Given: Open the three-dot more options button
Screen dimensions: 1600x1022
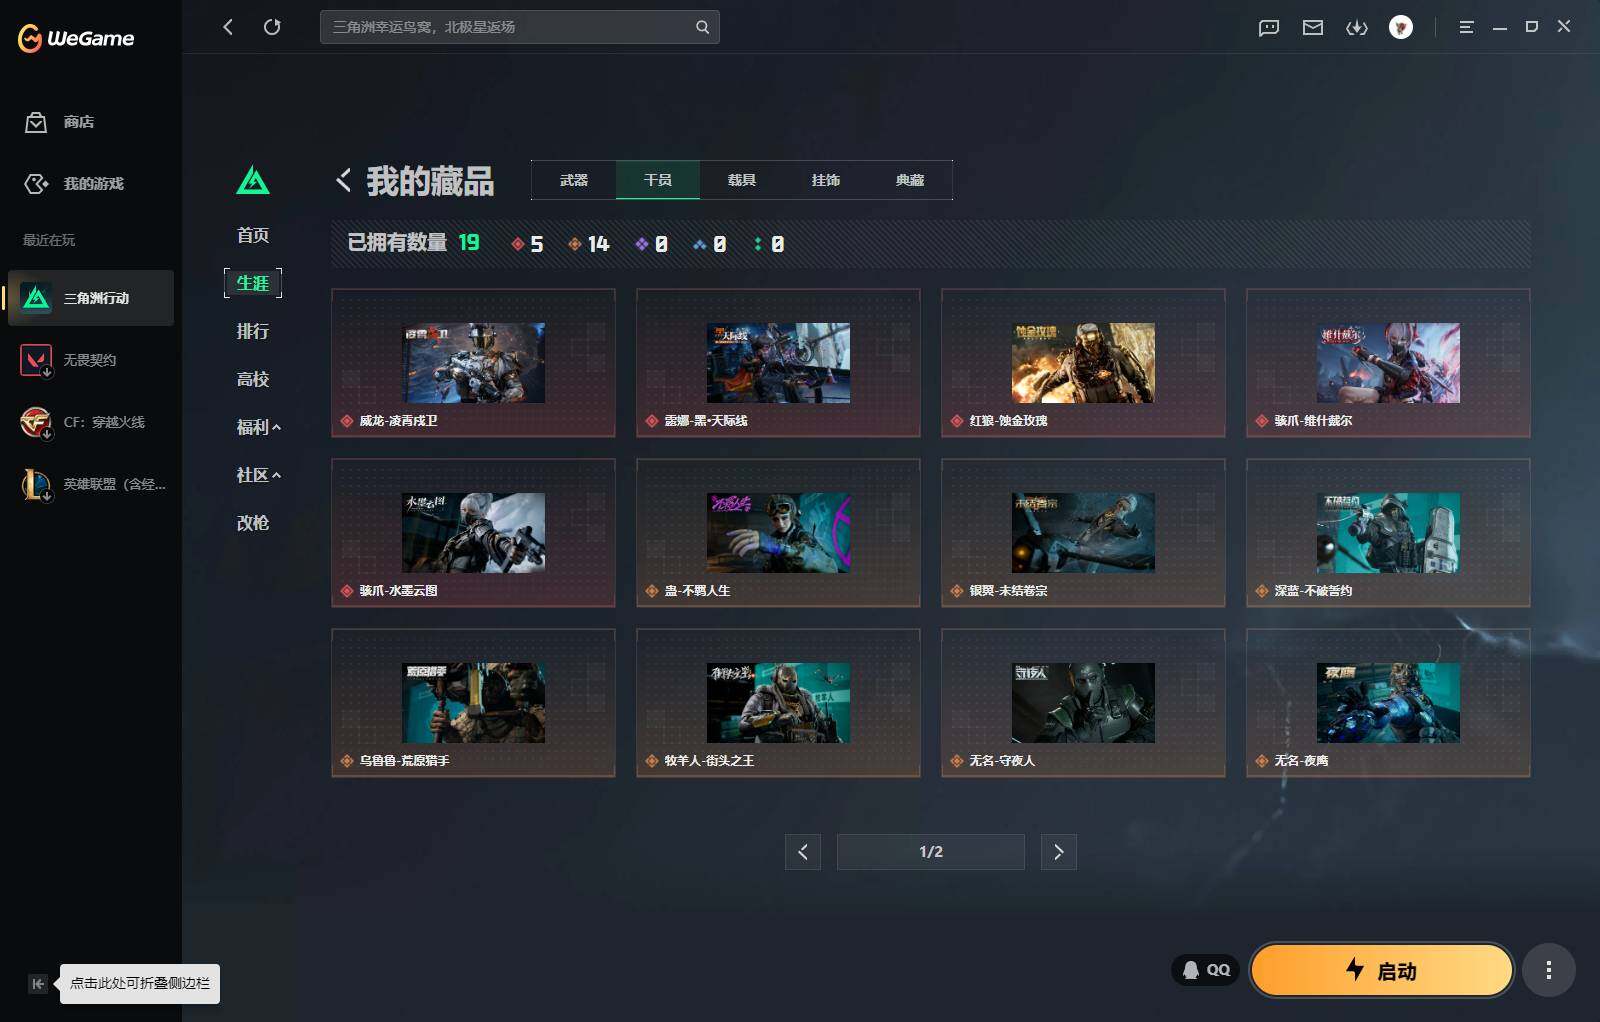Looking at the screenshot, I should tap(1549, 970).
